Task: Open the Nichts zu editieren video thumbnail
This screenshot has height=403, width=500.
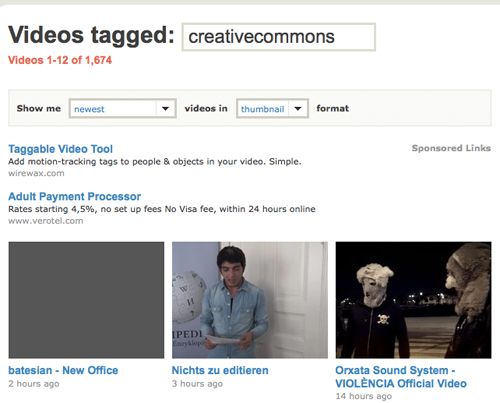Action: [x=250, y=300]
